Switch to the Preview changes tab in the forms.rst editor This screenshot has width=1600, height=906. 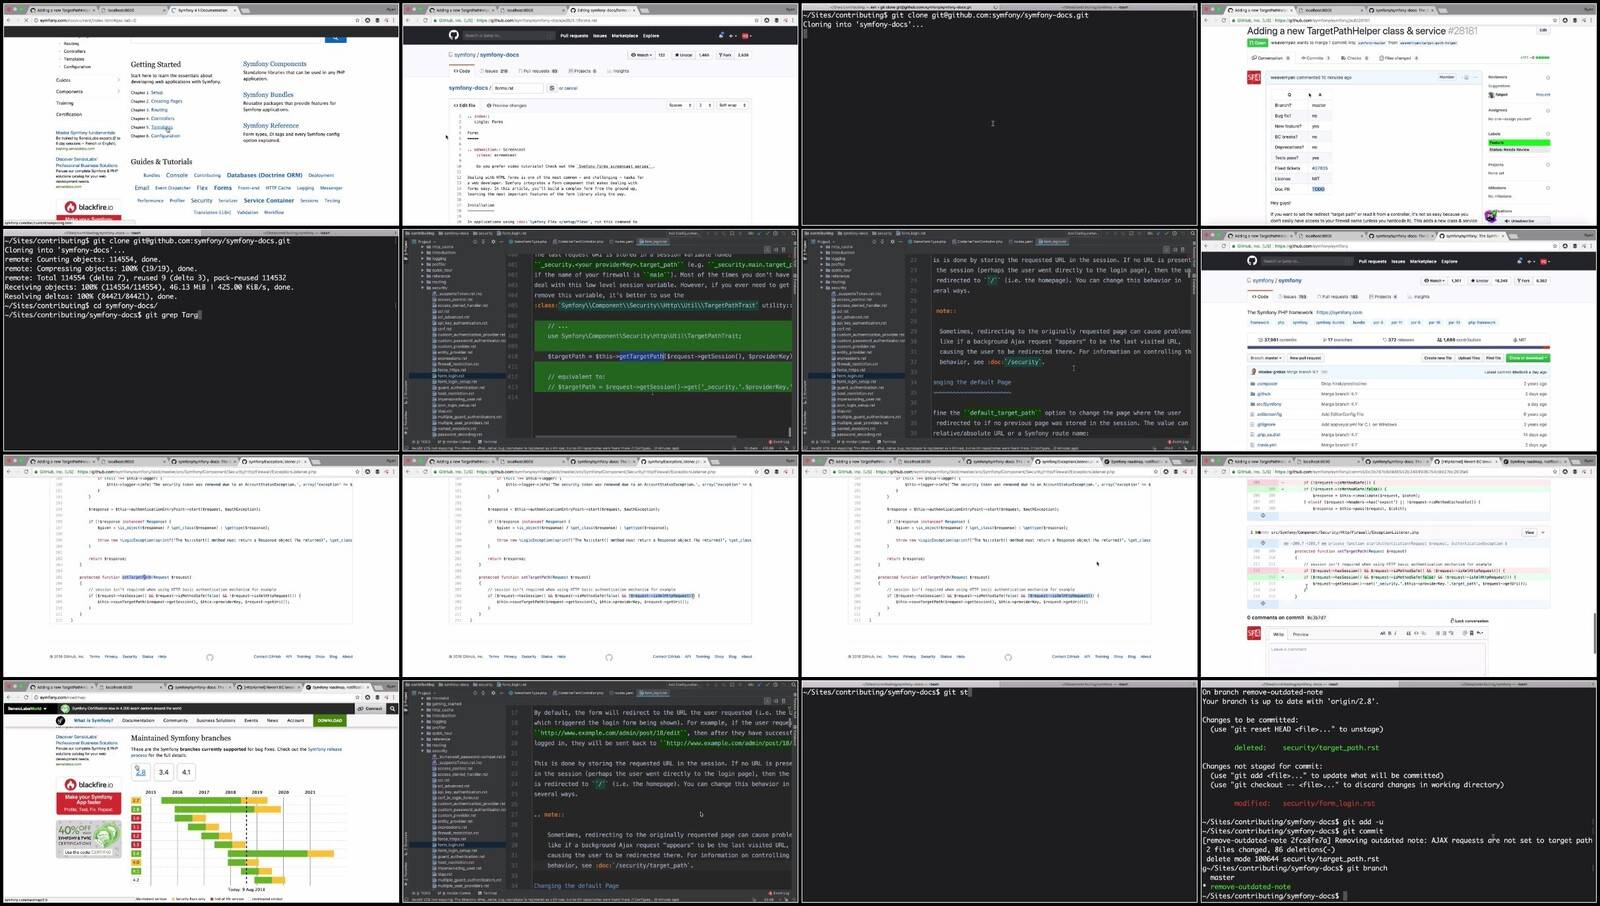point(507,105)
